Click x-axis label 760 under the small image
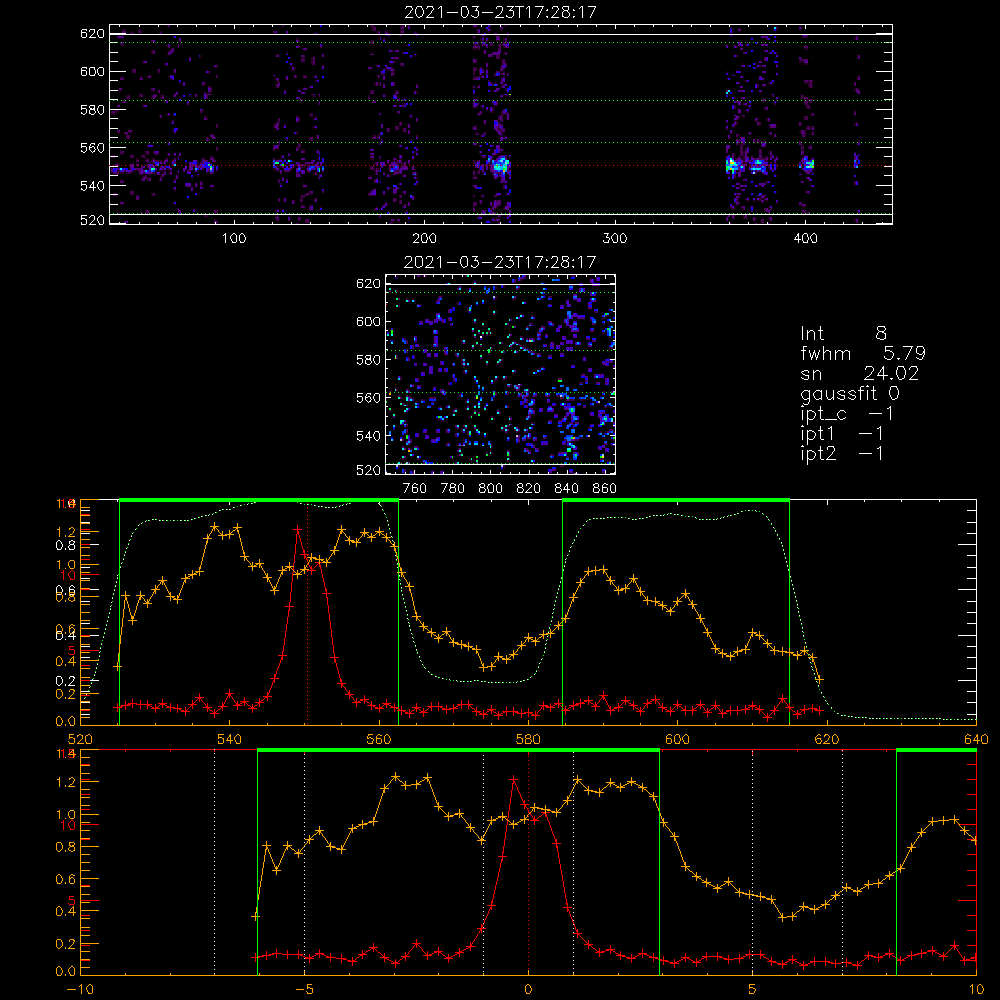 pyautogui.click(x=415, y=489)
